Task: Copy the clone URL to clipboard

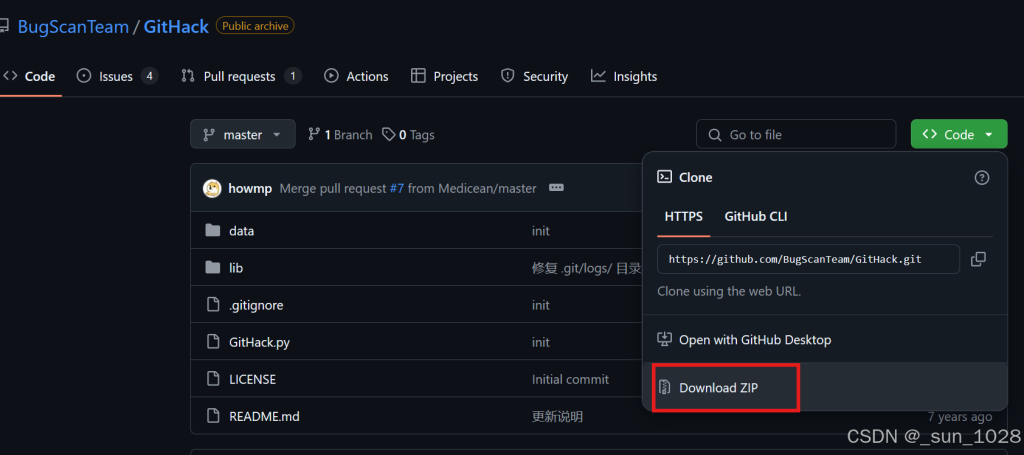Action: pos(978,259)
